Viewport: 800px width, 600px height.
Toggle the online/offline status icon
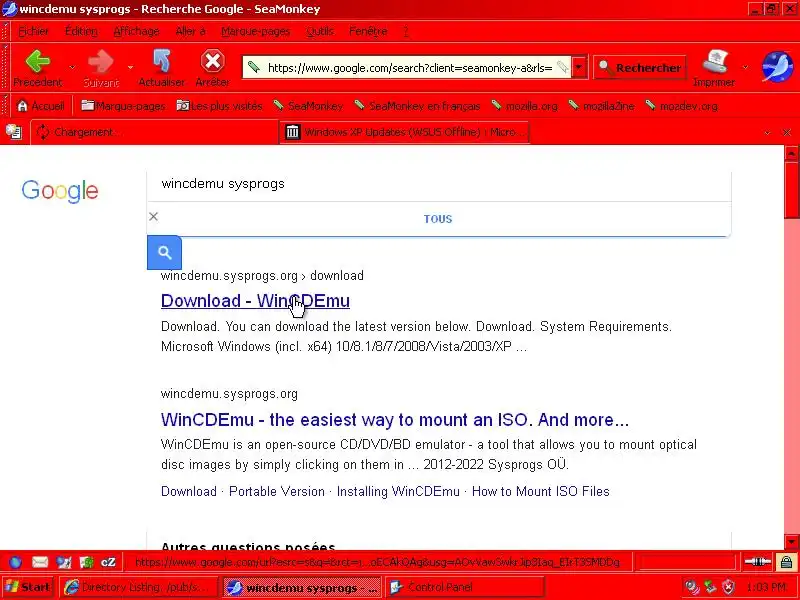pyautogui.click(x=758, y=562)
